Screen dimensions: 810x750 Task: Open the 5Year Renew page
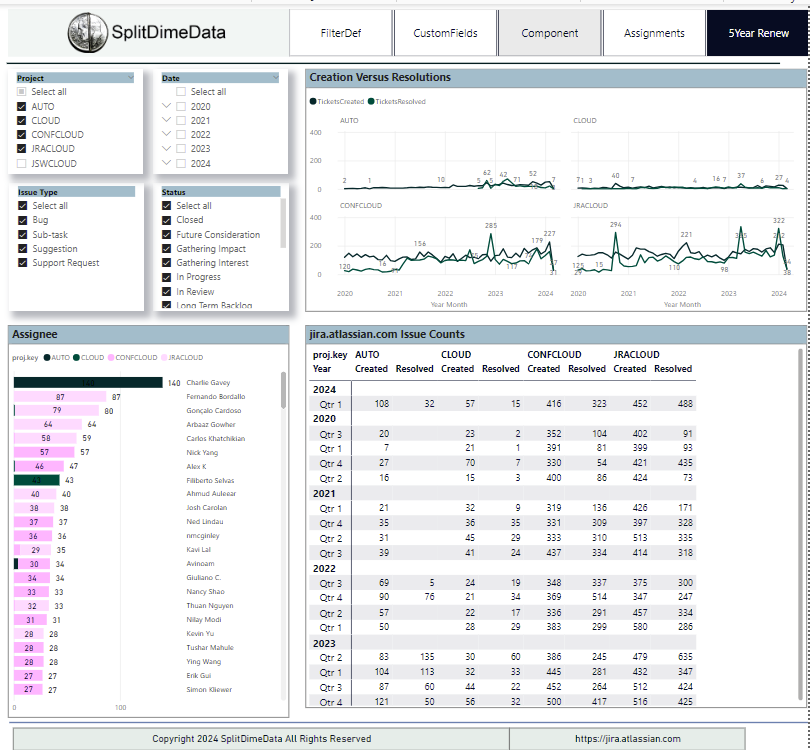757,33
